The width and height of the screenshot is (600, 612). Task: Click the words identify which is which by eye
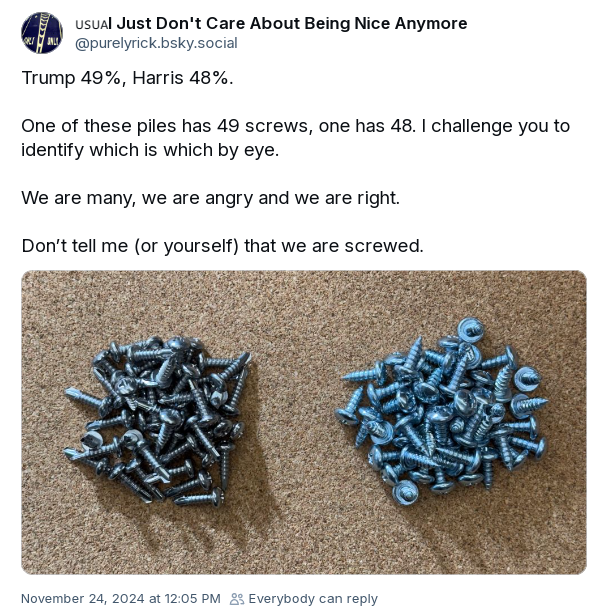[x=150, y=150]
